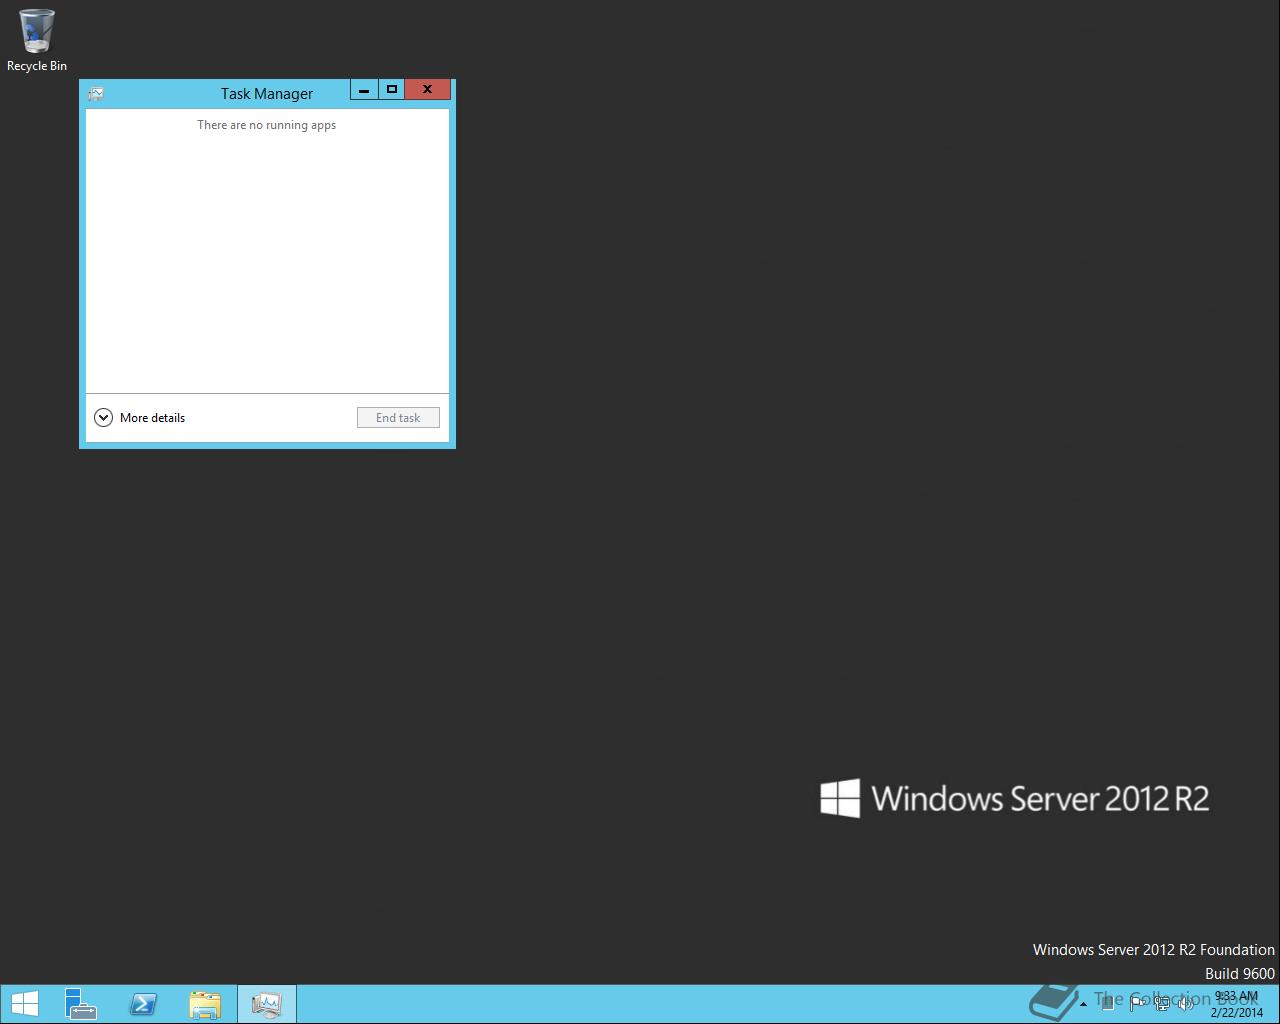This screenshot has width=1280, height=1024.
Task: Click the 'There are no running apps' message
Action: (266, 125)
